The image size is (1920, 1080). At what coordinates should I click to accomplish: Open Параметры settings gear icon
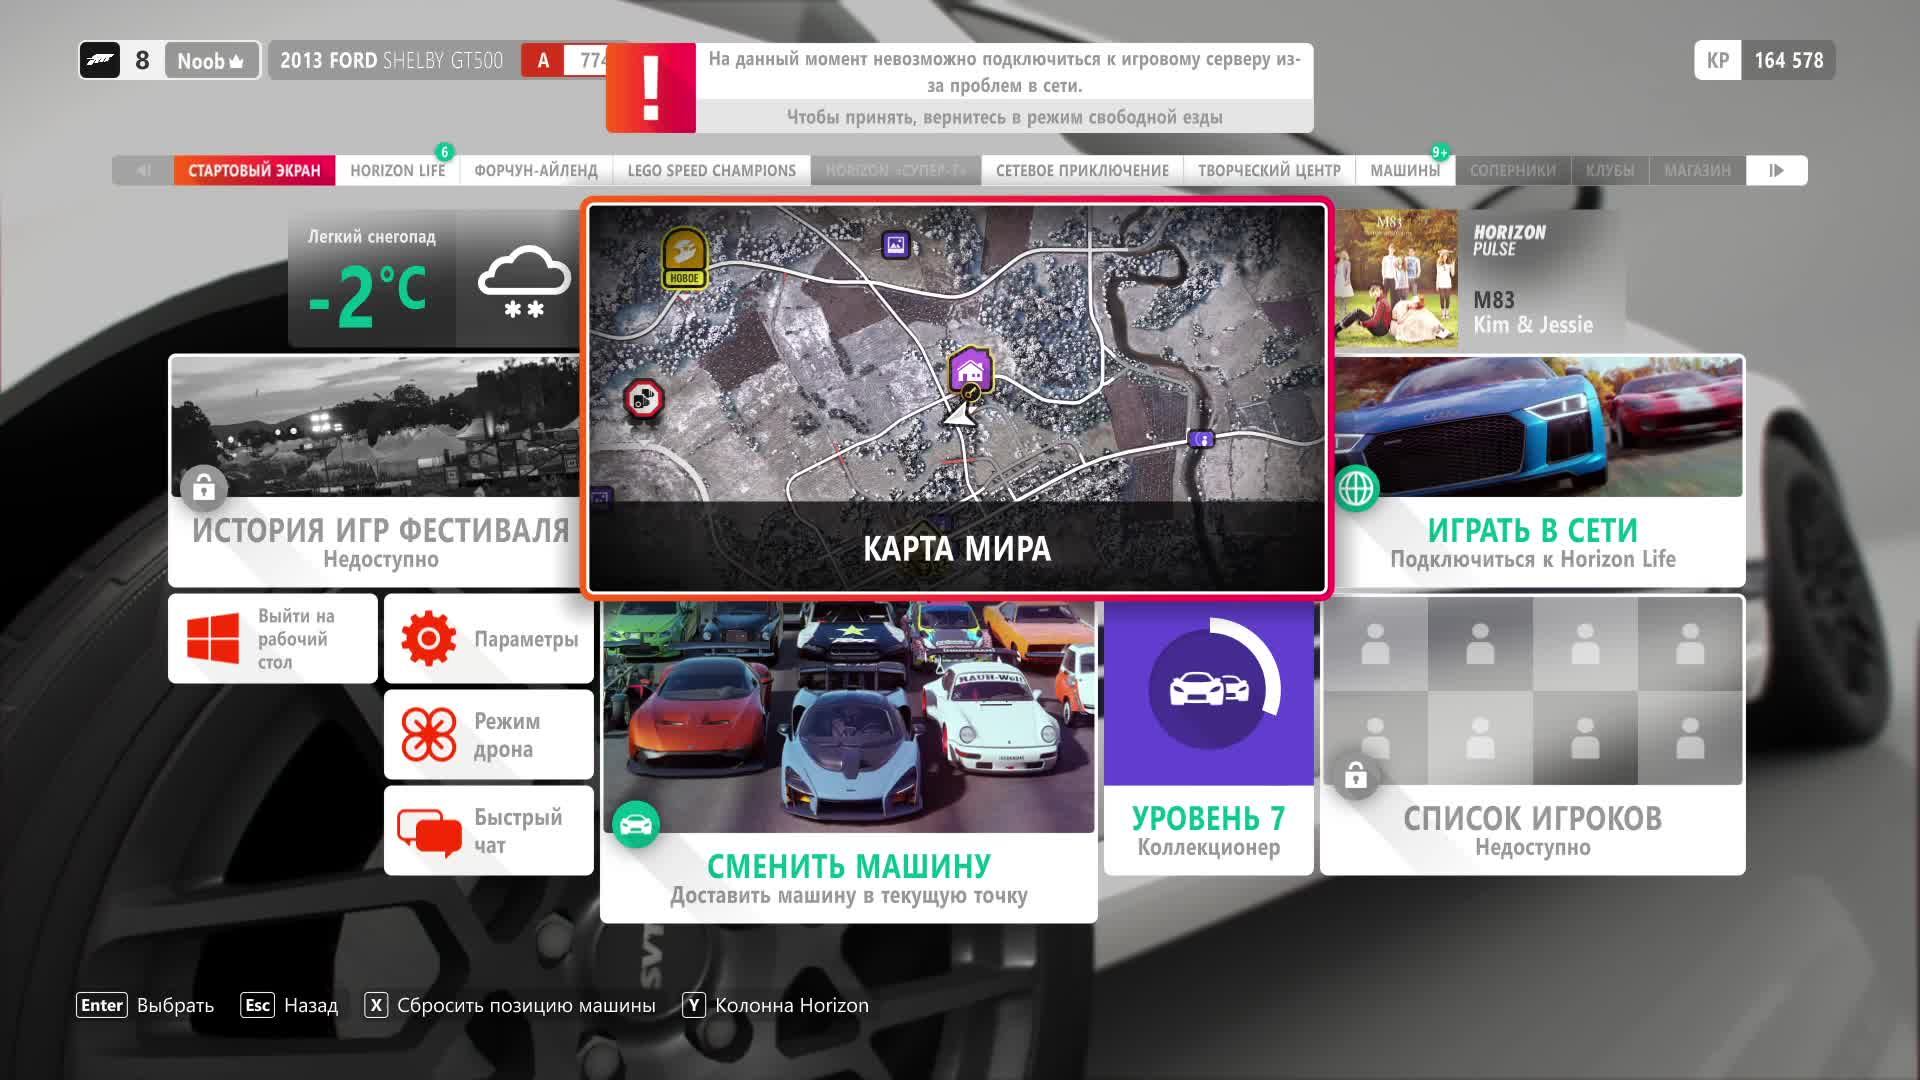[428, 639]
